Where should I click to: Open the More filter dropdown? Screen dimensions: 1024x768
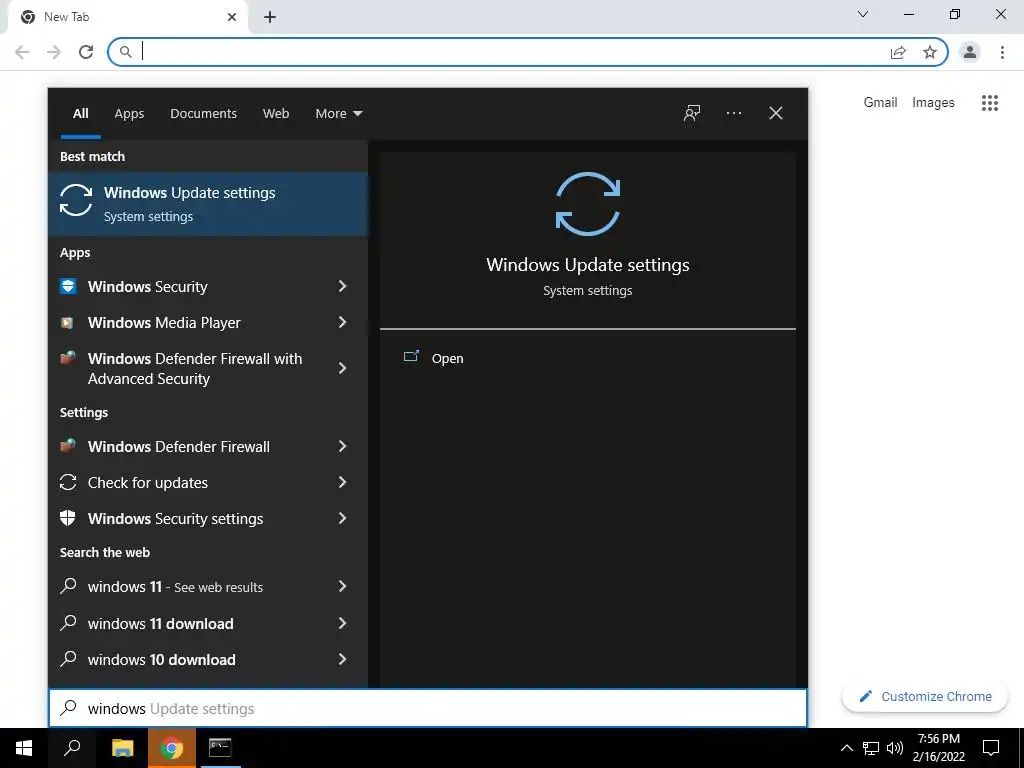338,114
